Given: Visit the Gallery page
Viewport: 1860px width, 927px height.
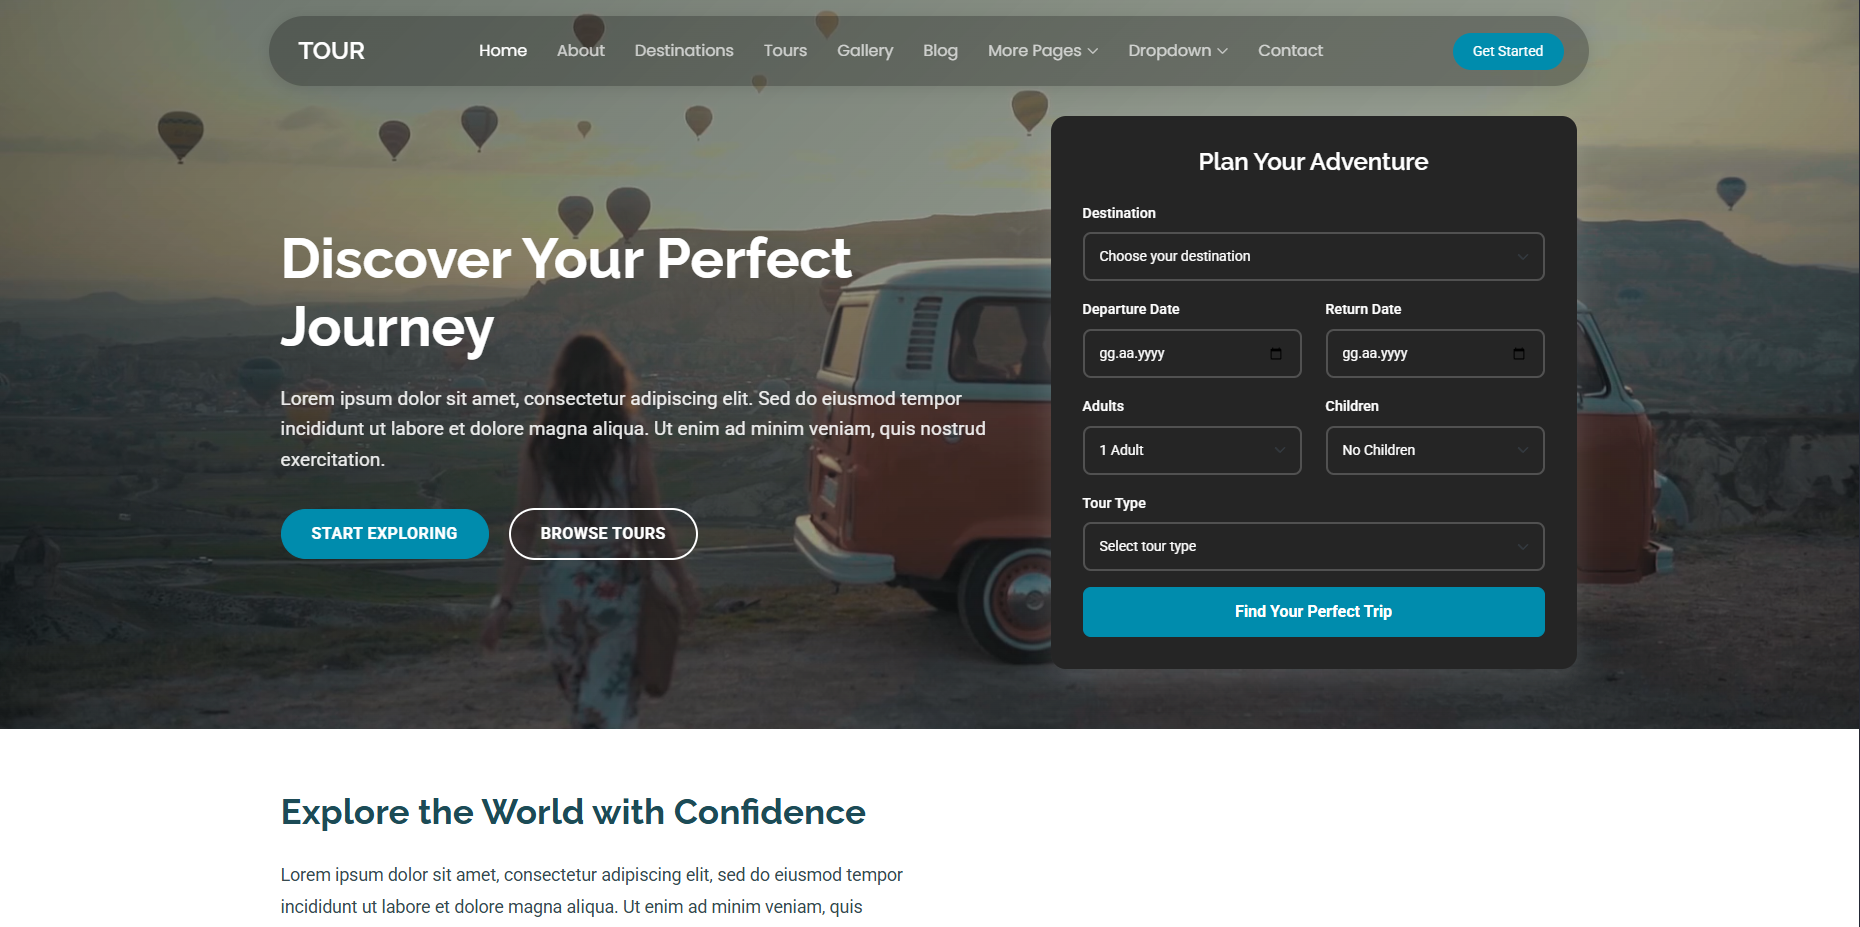Looking at the screenshot, I should coord(864,51).
